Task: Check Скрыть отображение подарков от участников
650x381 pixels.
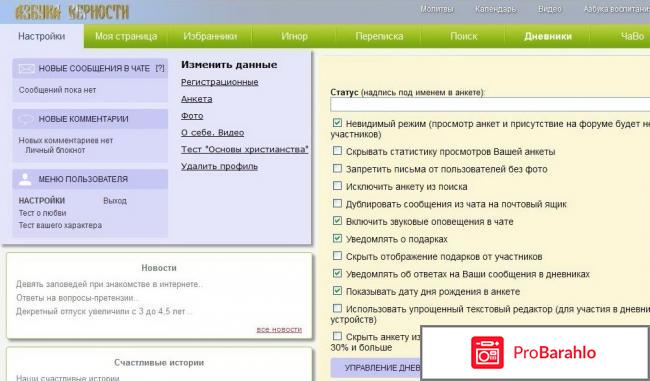Action: [337, 256]
